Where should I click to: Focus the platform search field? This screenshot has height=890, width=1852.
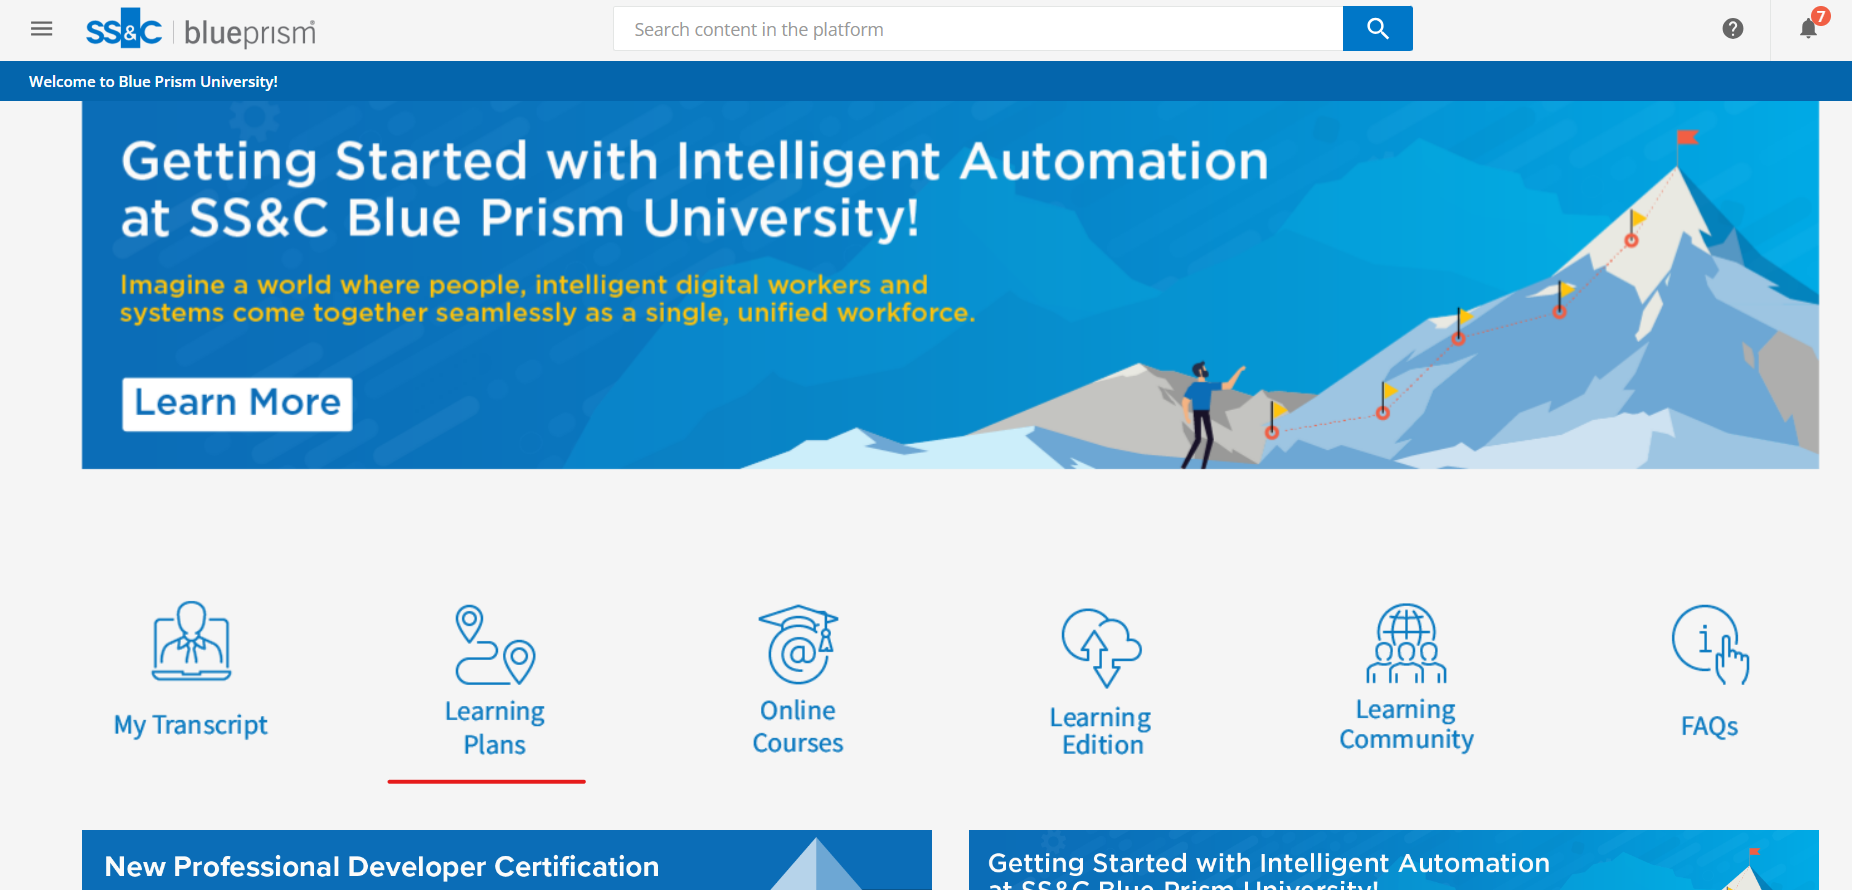(x=978, y=29)
